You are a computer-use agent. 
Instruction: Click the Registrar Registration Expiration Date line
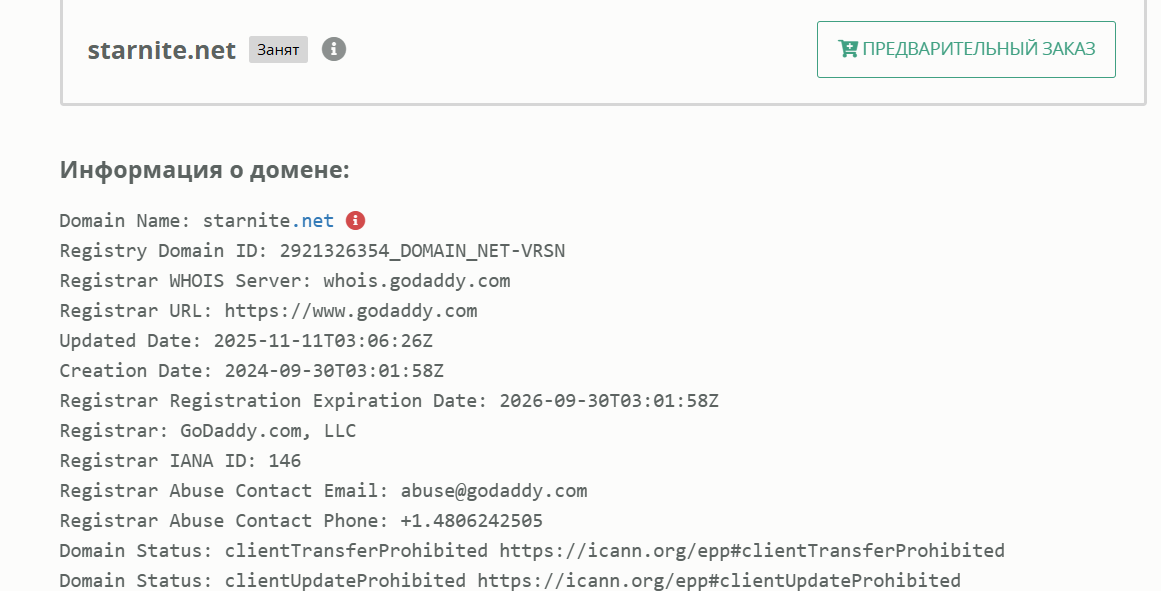click(389, 401)
